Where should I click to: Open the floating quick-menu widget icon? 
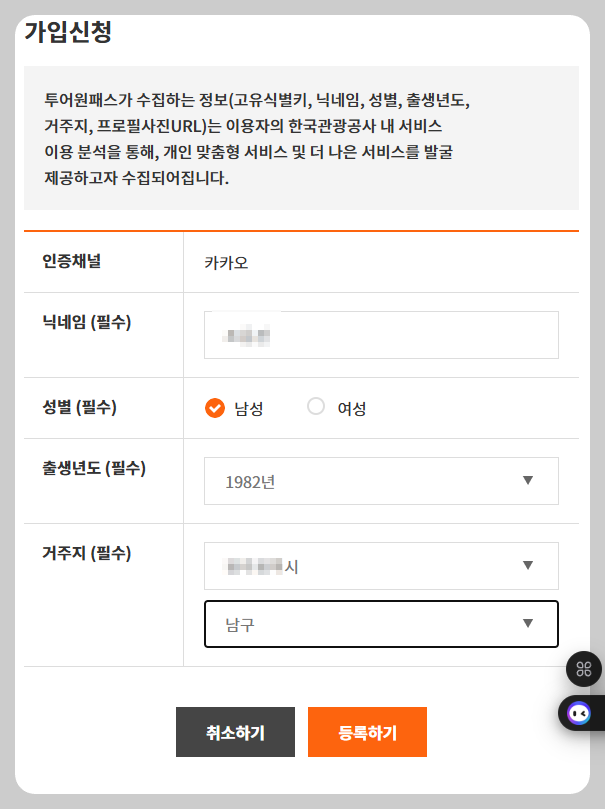pyautogui.click(x=586, y=670)
